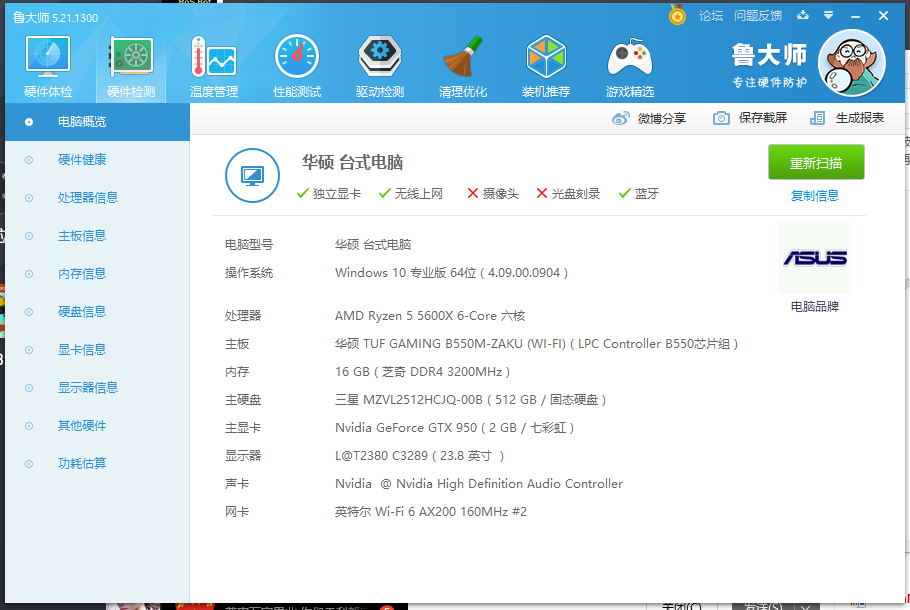This screenshot has height=610, width=910.
Task: Go to 装机推荐 recommended software
Action: coord(546,66)
